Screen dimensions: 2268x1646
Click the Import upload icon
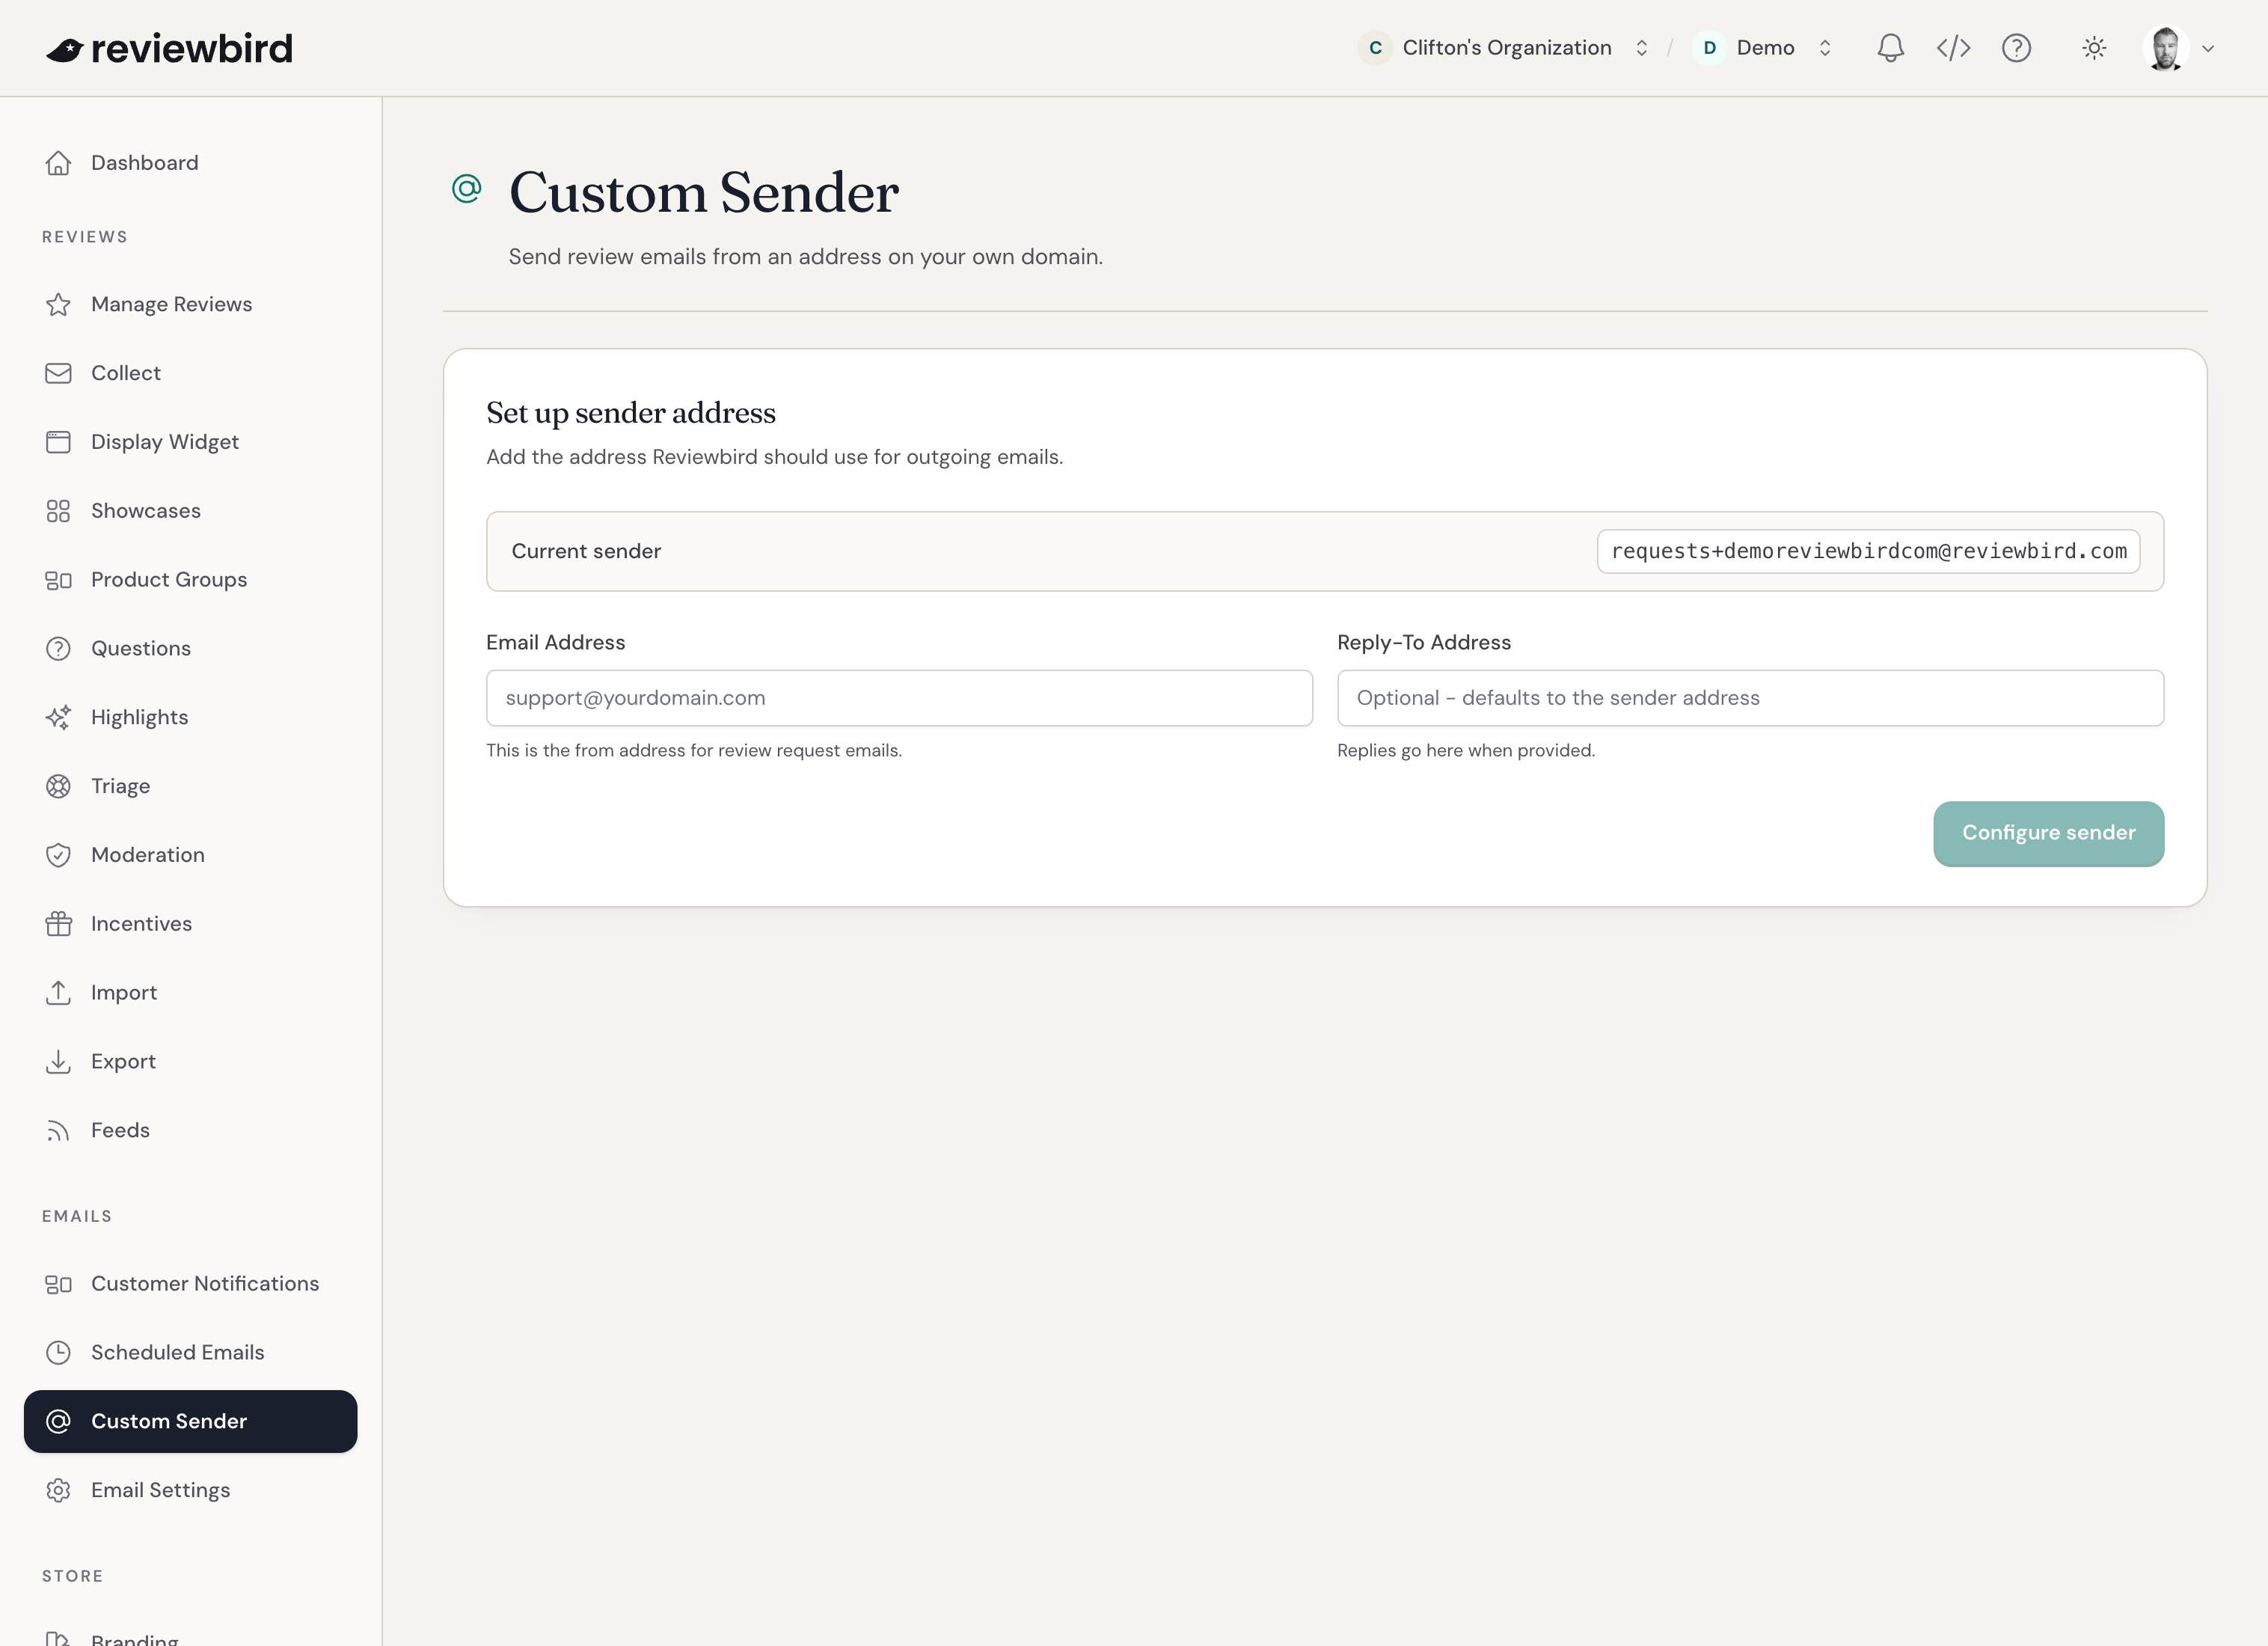(58, 993)
